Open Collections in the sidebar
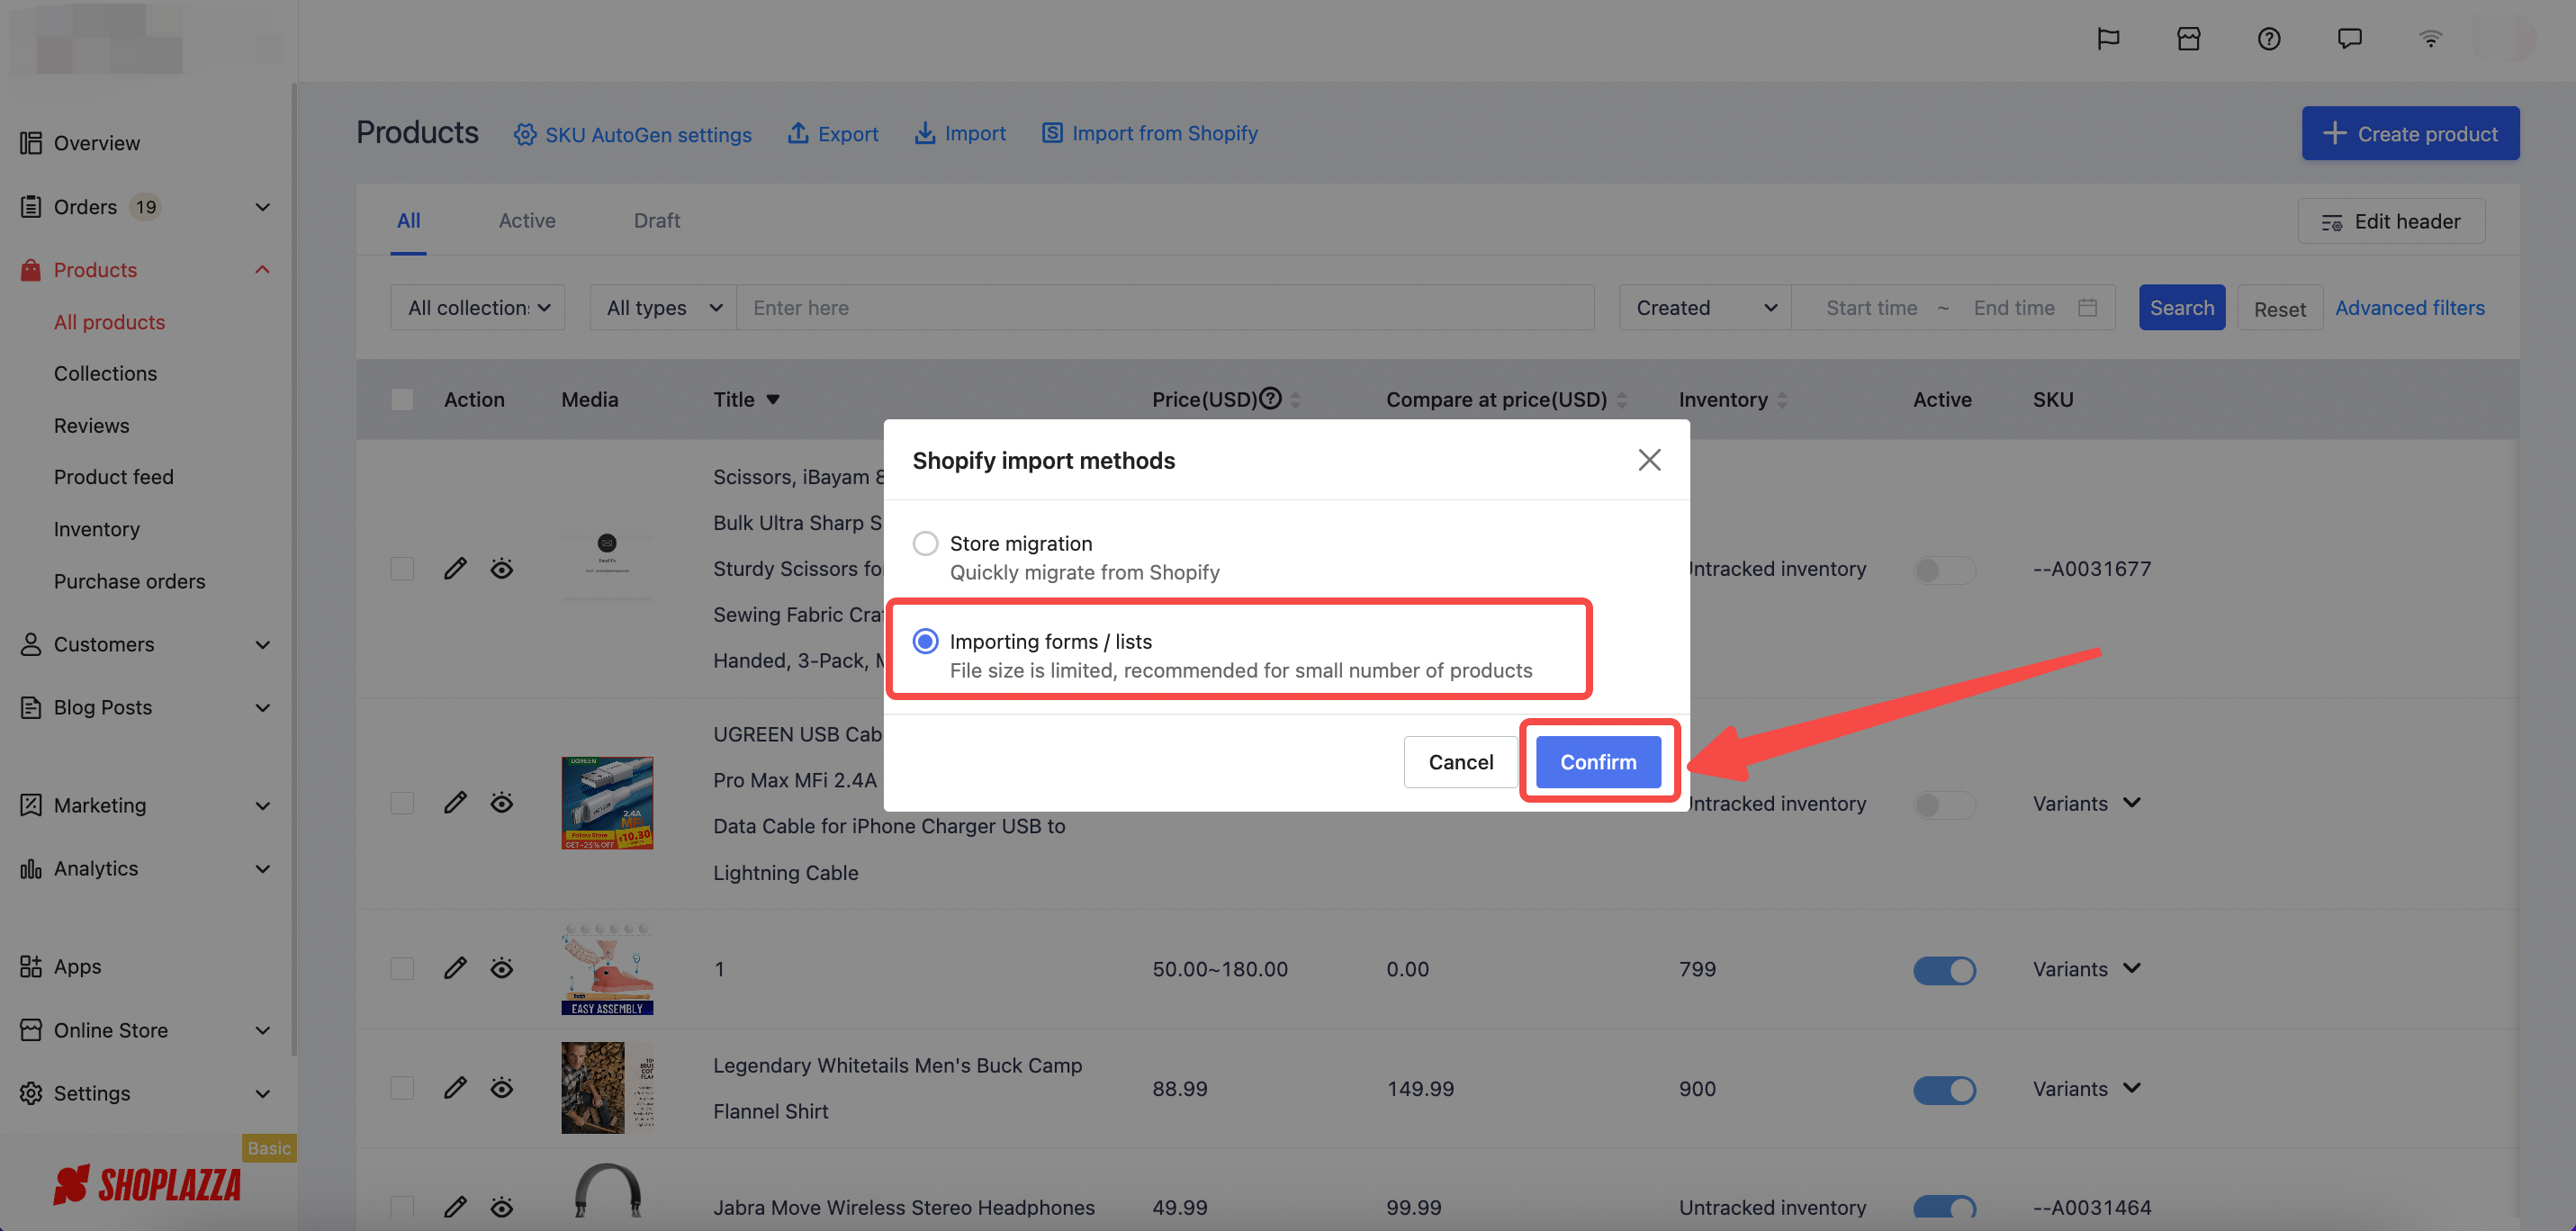The image size is (2576, 1231). (x=105, y=374)
